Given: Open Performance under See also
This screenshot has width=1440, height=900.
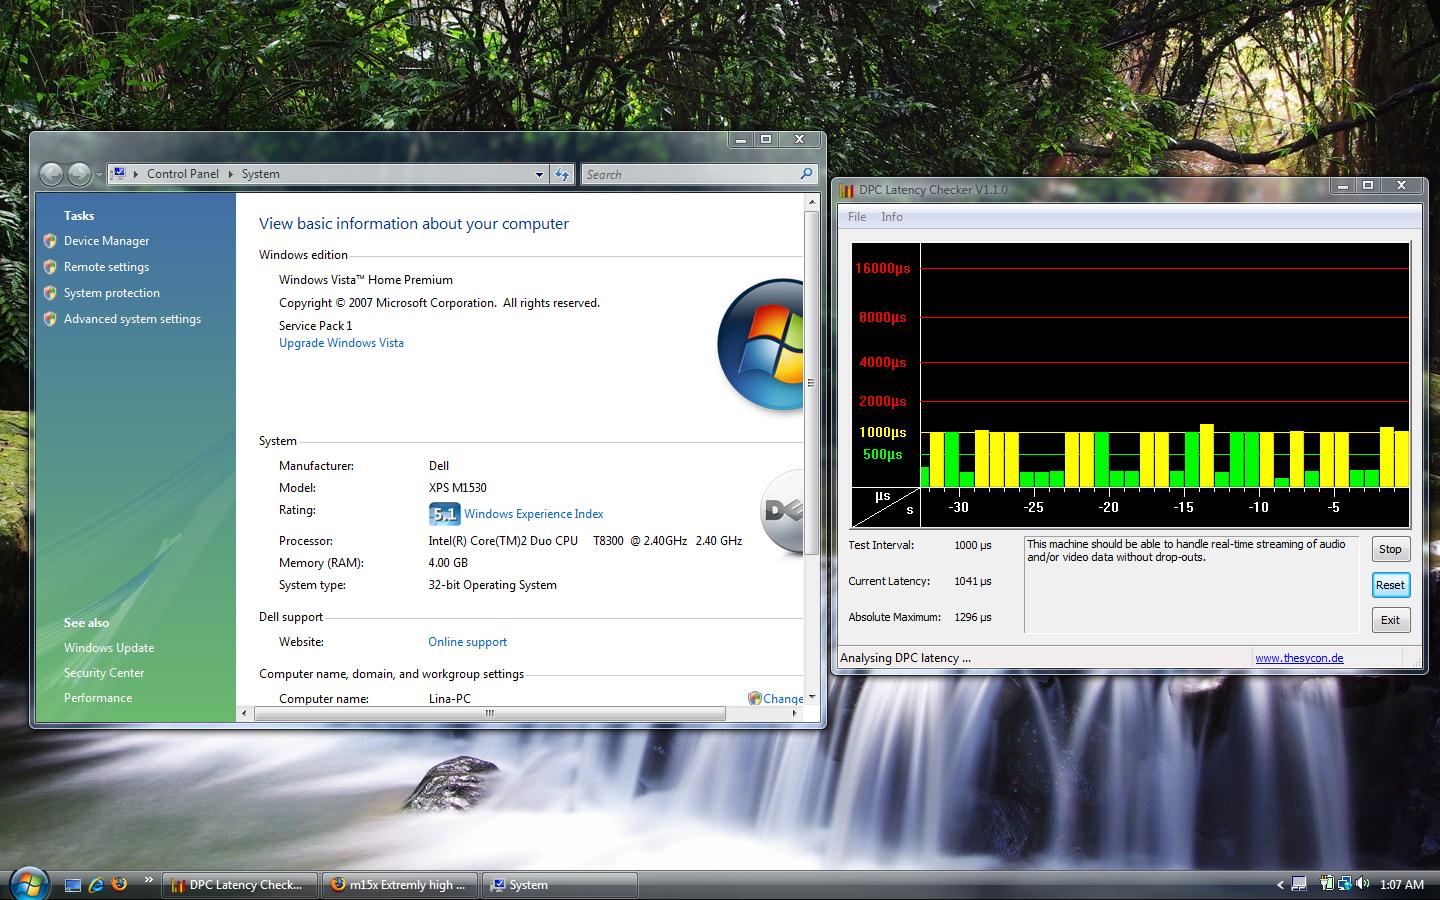Looking at the screenshot, I should pos(98,698).
